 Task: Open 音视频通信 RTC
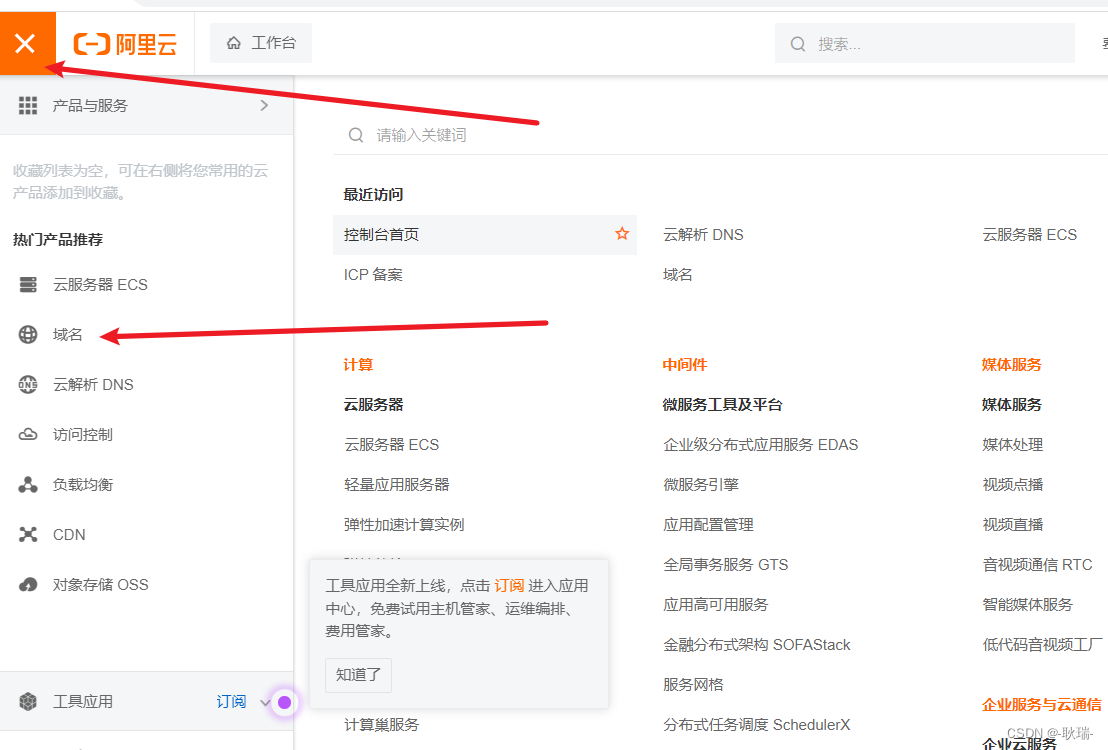pos(1037,565)
